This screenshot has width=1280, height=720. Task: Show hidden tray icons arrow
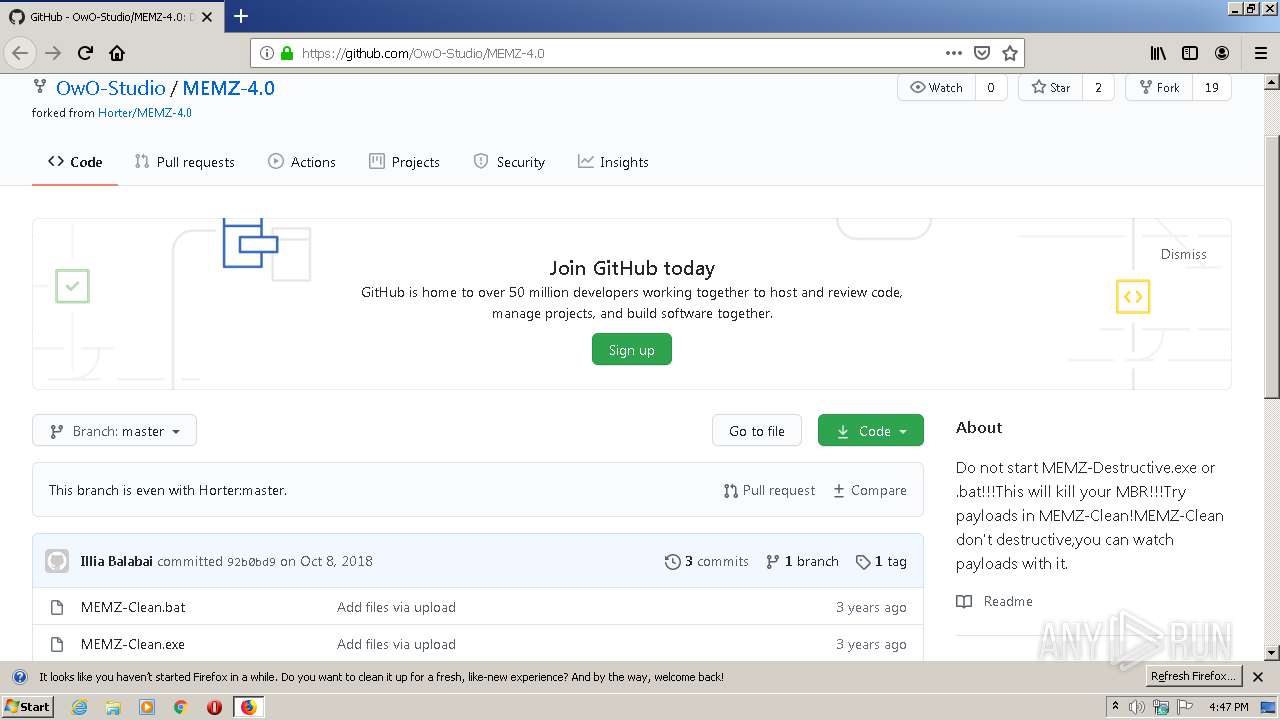[x=1115, y=707]
